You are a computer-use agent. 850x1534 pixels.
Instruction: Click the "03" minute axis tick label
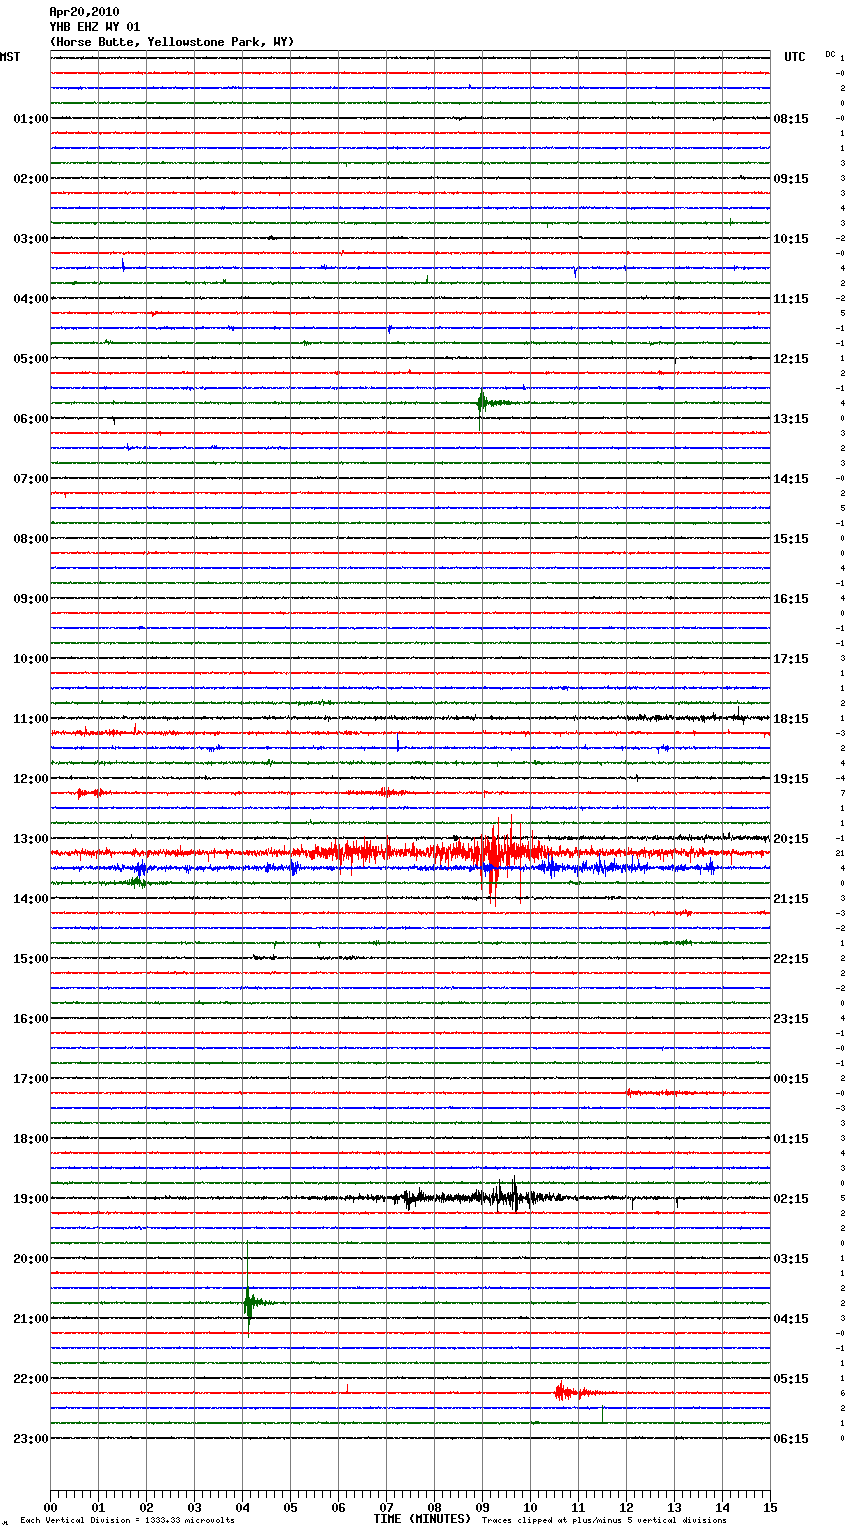[x=194, y=1507]
